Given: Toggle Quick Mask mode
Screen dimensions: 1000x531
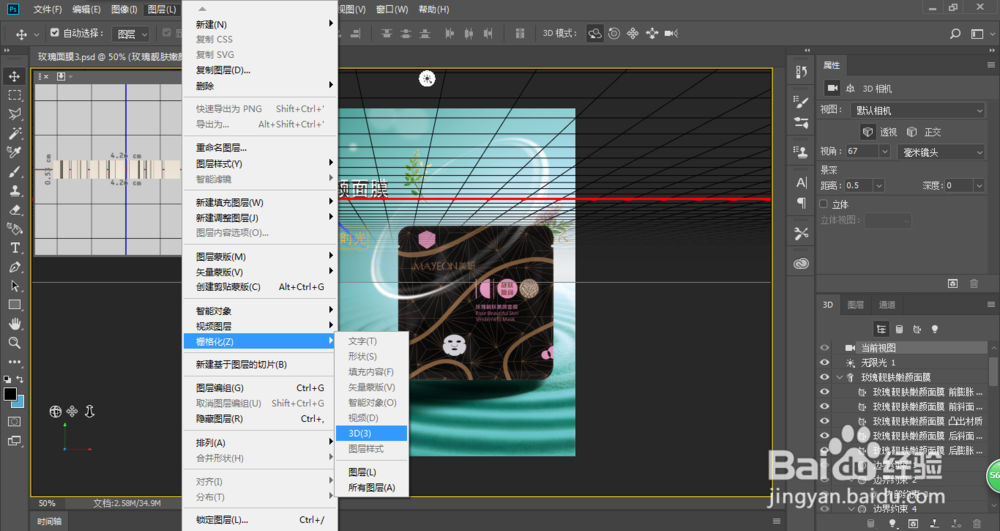Looking at the screenshot, I should [x=14, y=421].
